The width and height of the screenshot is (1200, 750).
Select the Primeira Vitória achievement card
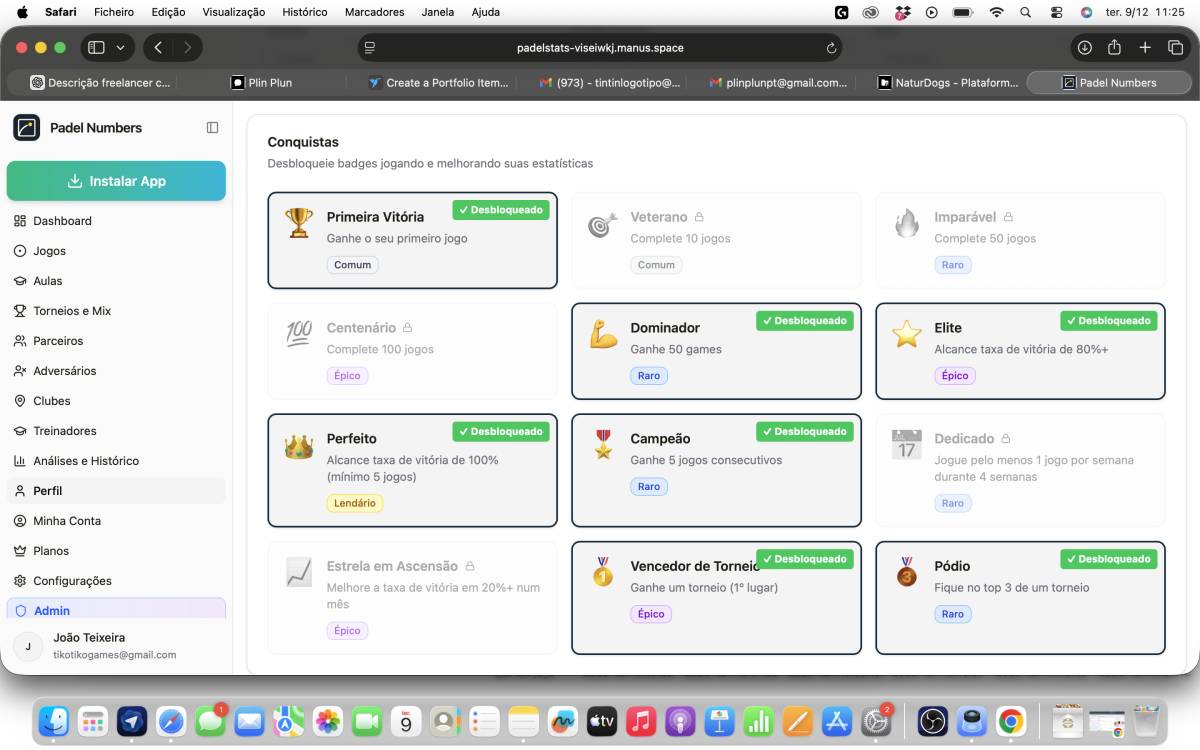coord(412,240)
